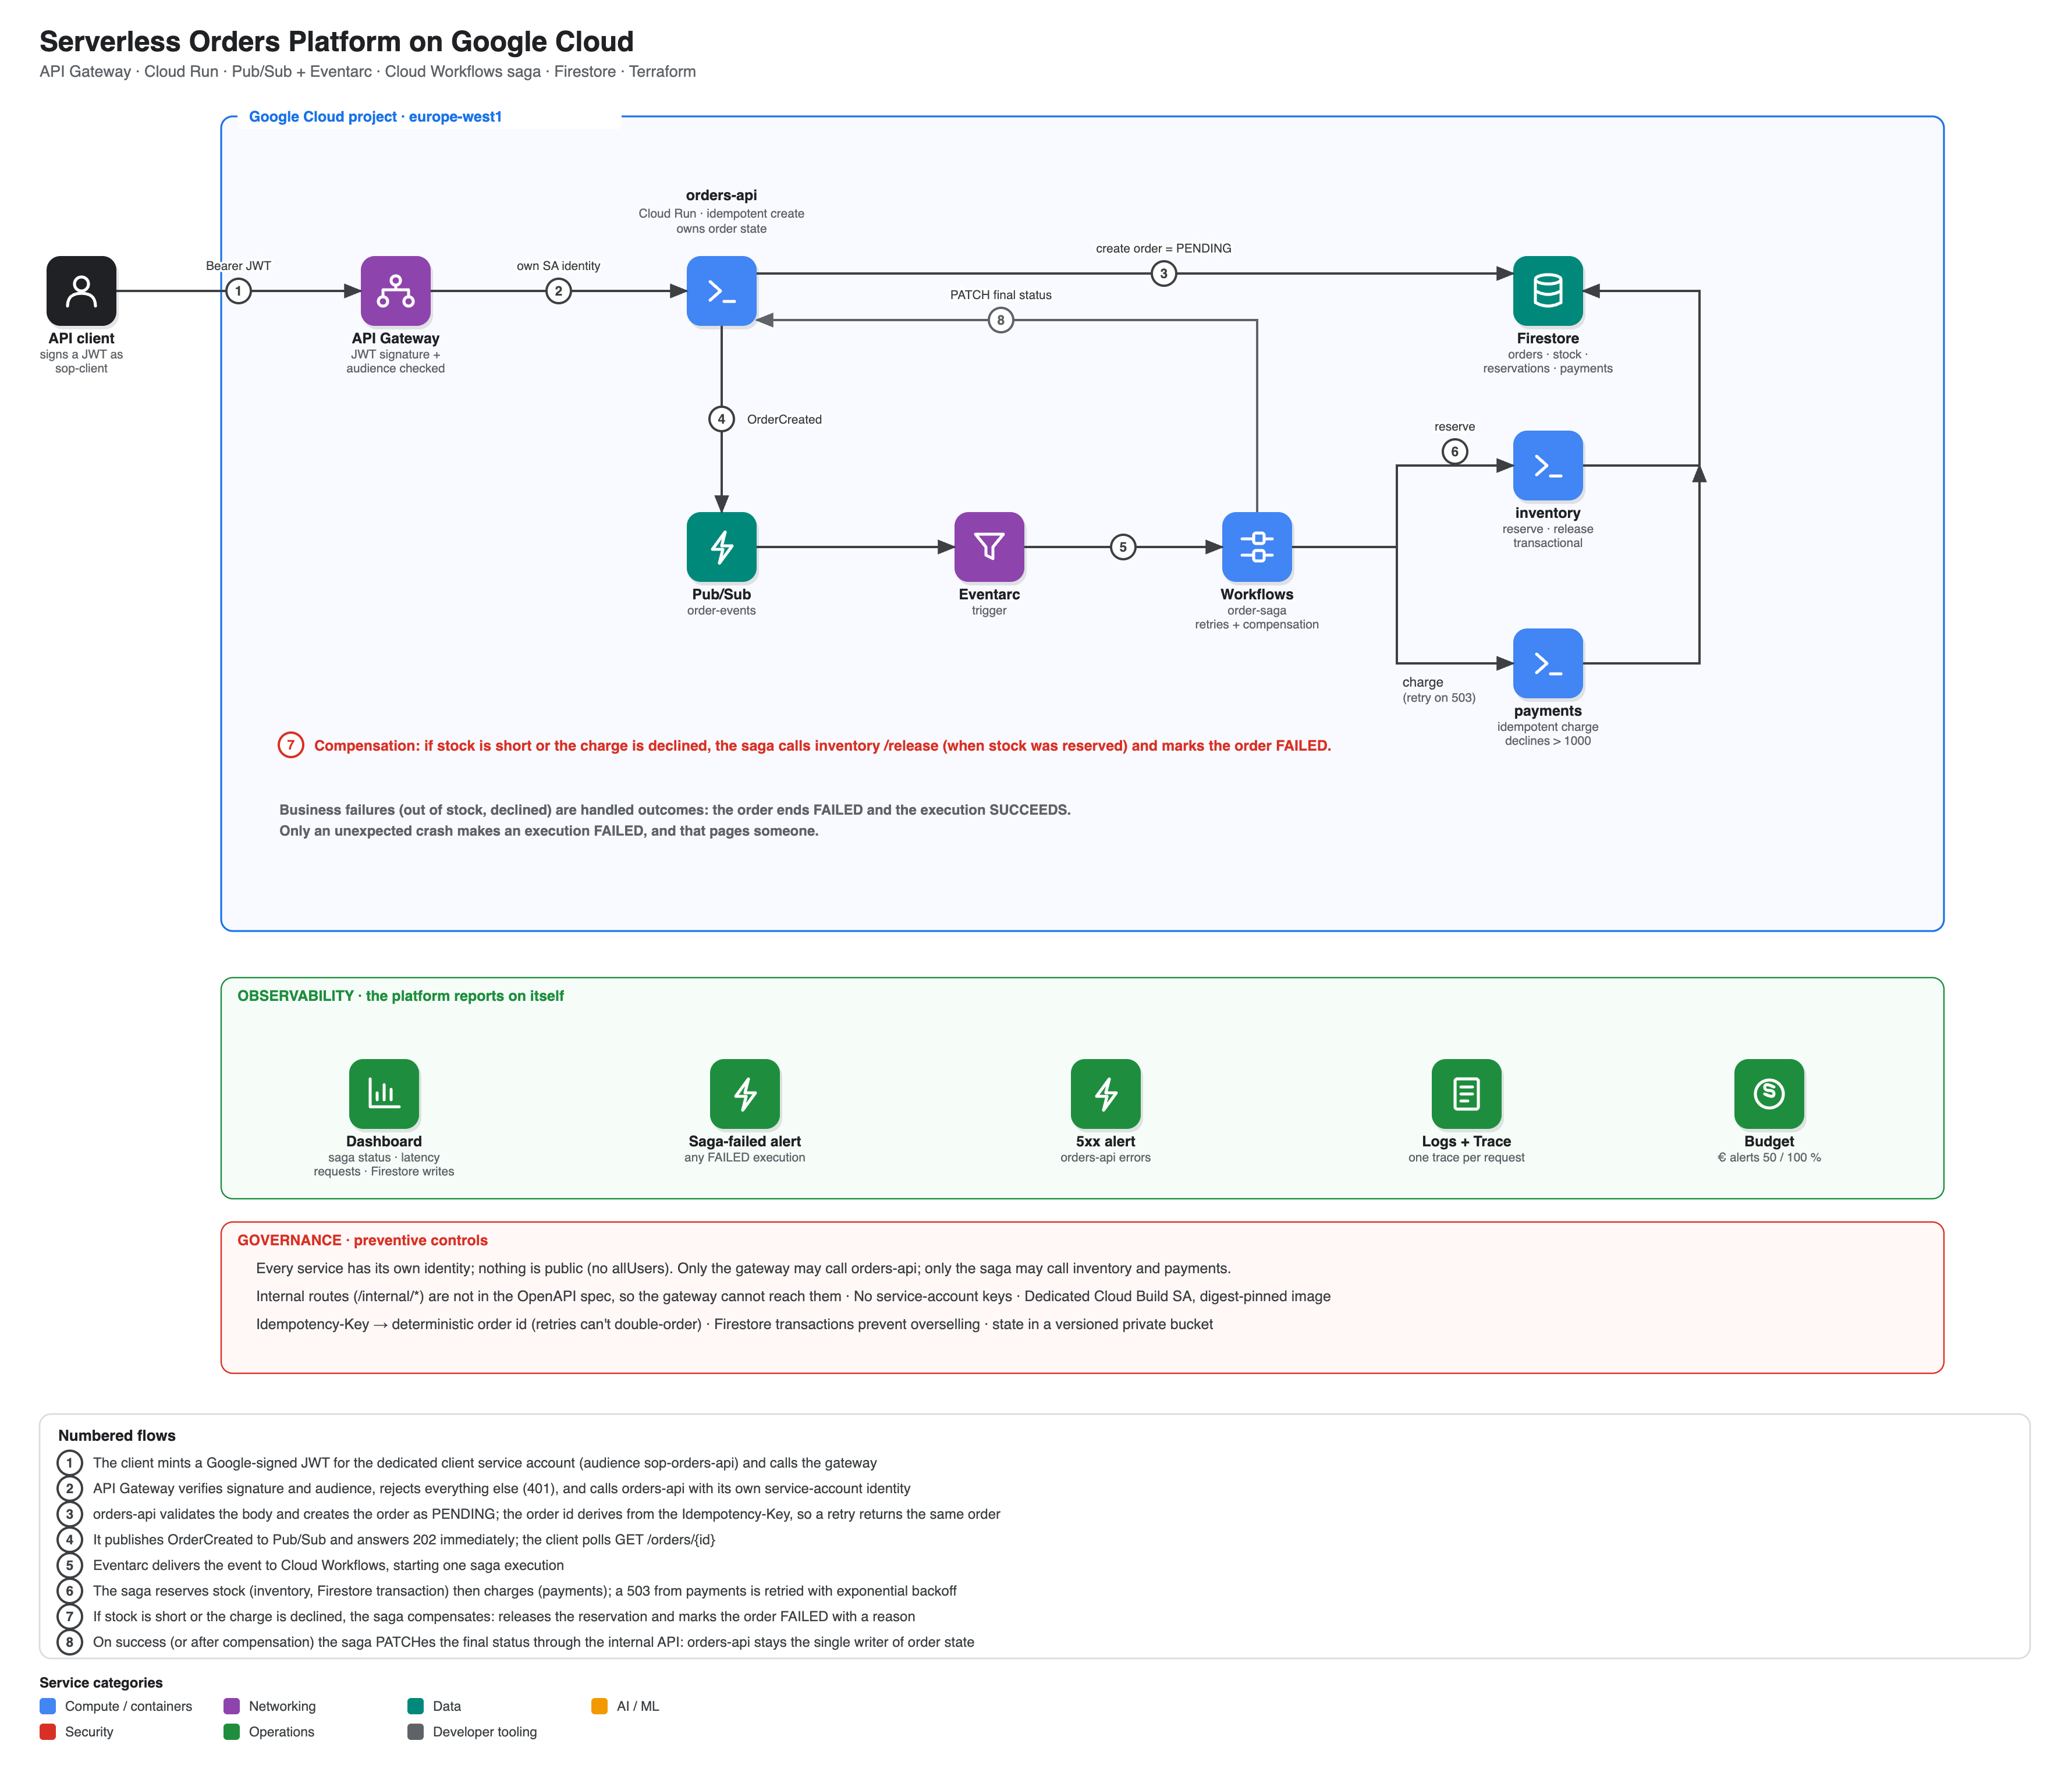Select the Data teal legend swatch
The height and width of the screenshot is (1769, 2072).
point(416,1706)
